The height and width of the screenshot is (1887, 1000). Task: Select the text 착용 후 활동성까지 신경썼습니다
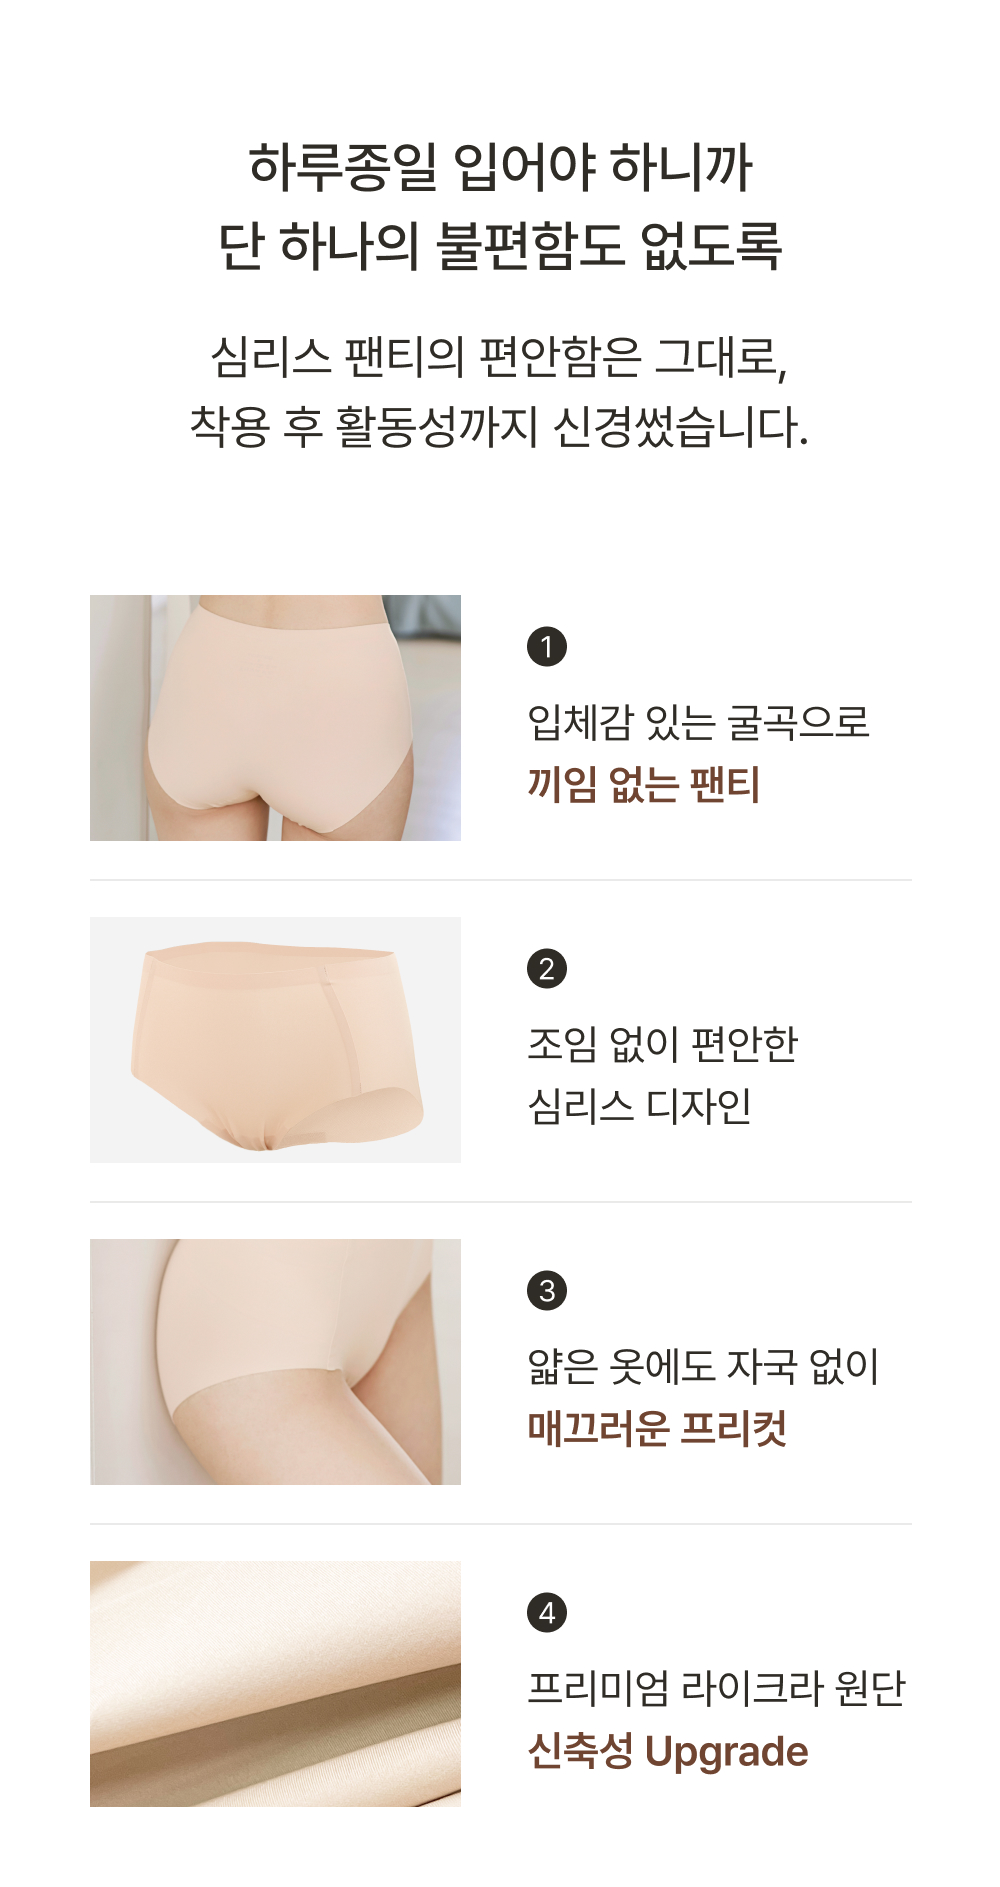pos(499,427)
